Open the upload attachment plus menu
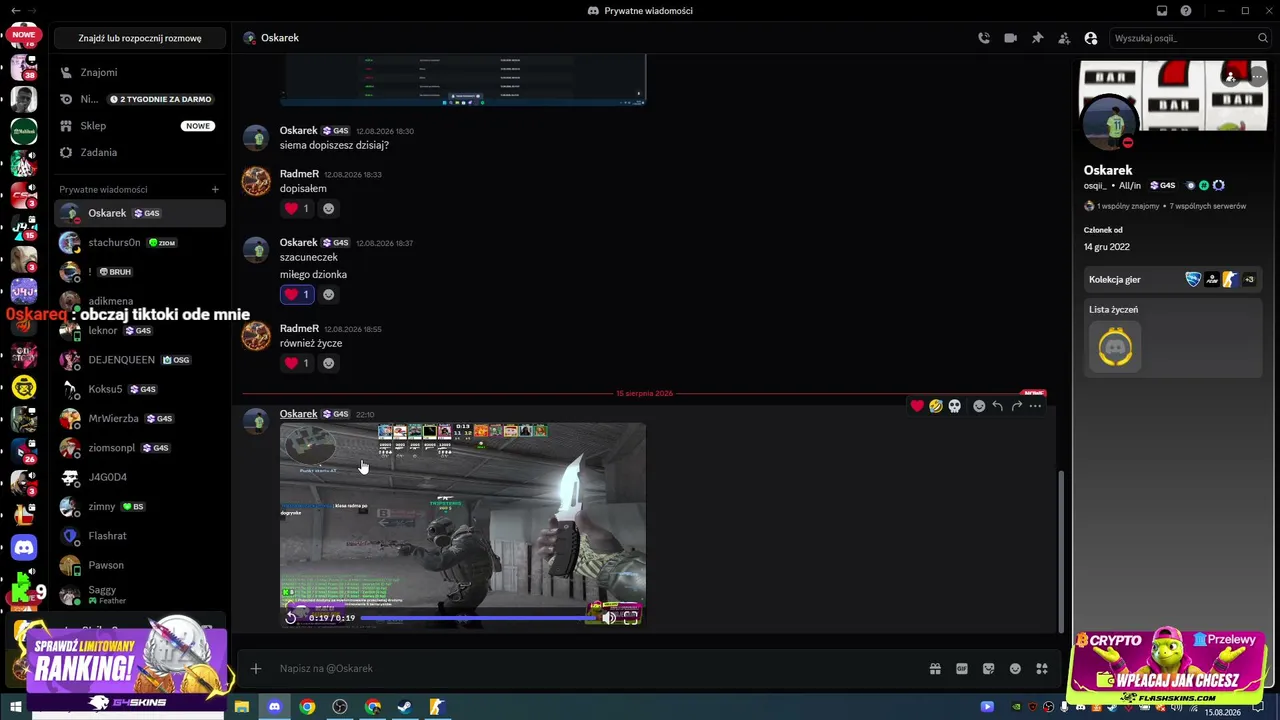Viewport: 1280px width, 720px height. pyautogui.click(x=256, y=669)
